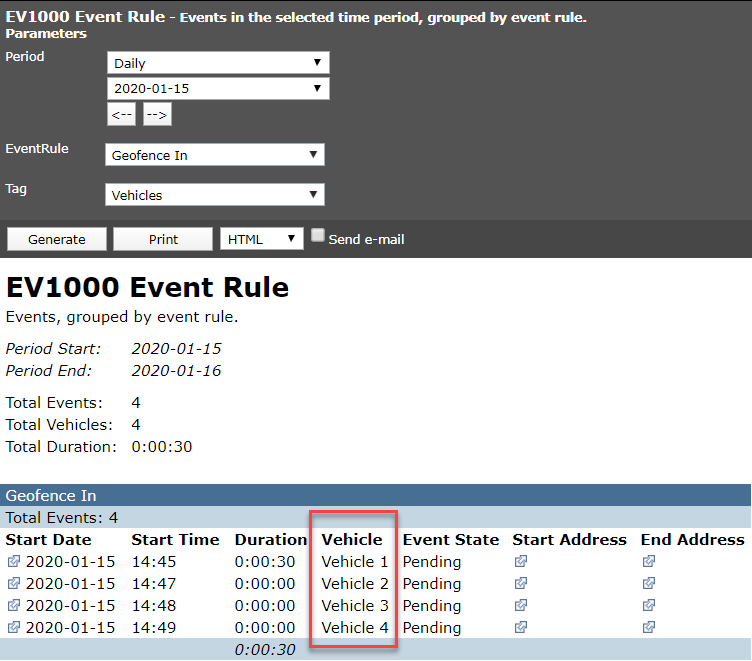
Task: Click the EV1000 Event Rule report heading
Action: tap(147, 287)
